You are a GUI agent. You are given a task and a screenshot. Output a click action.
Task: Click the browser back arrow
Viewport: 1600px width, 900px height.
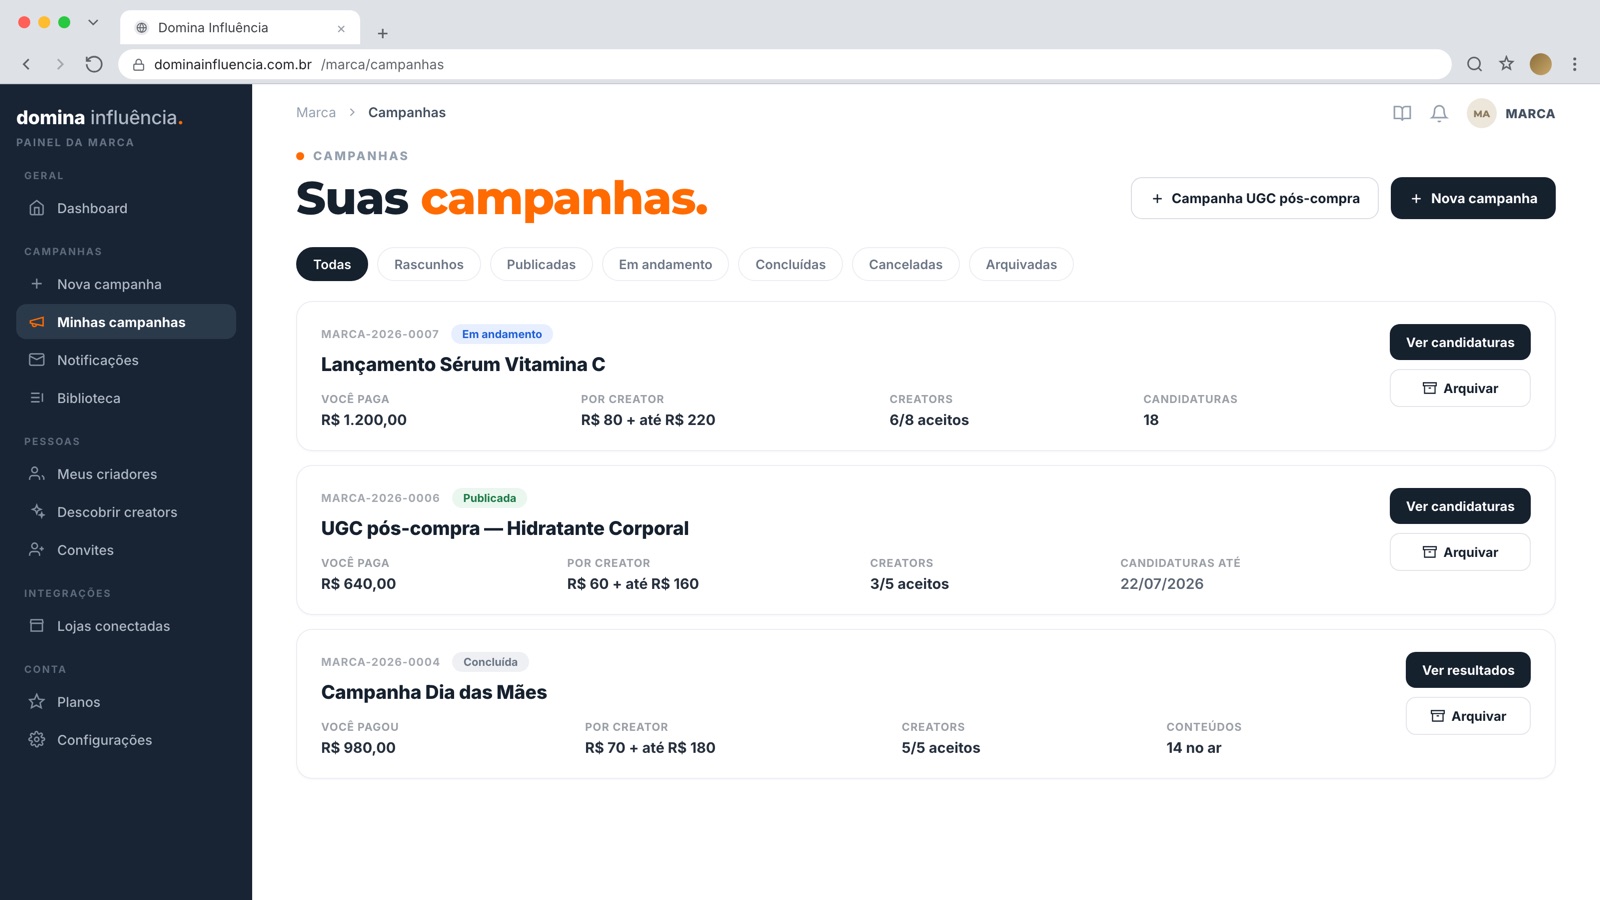[27, 64]
